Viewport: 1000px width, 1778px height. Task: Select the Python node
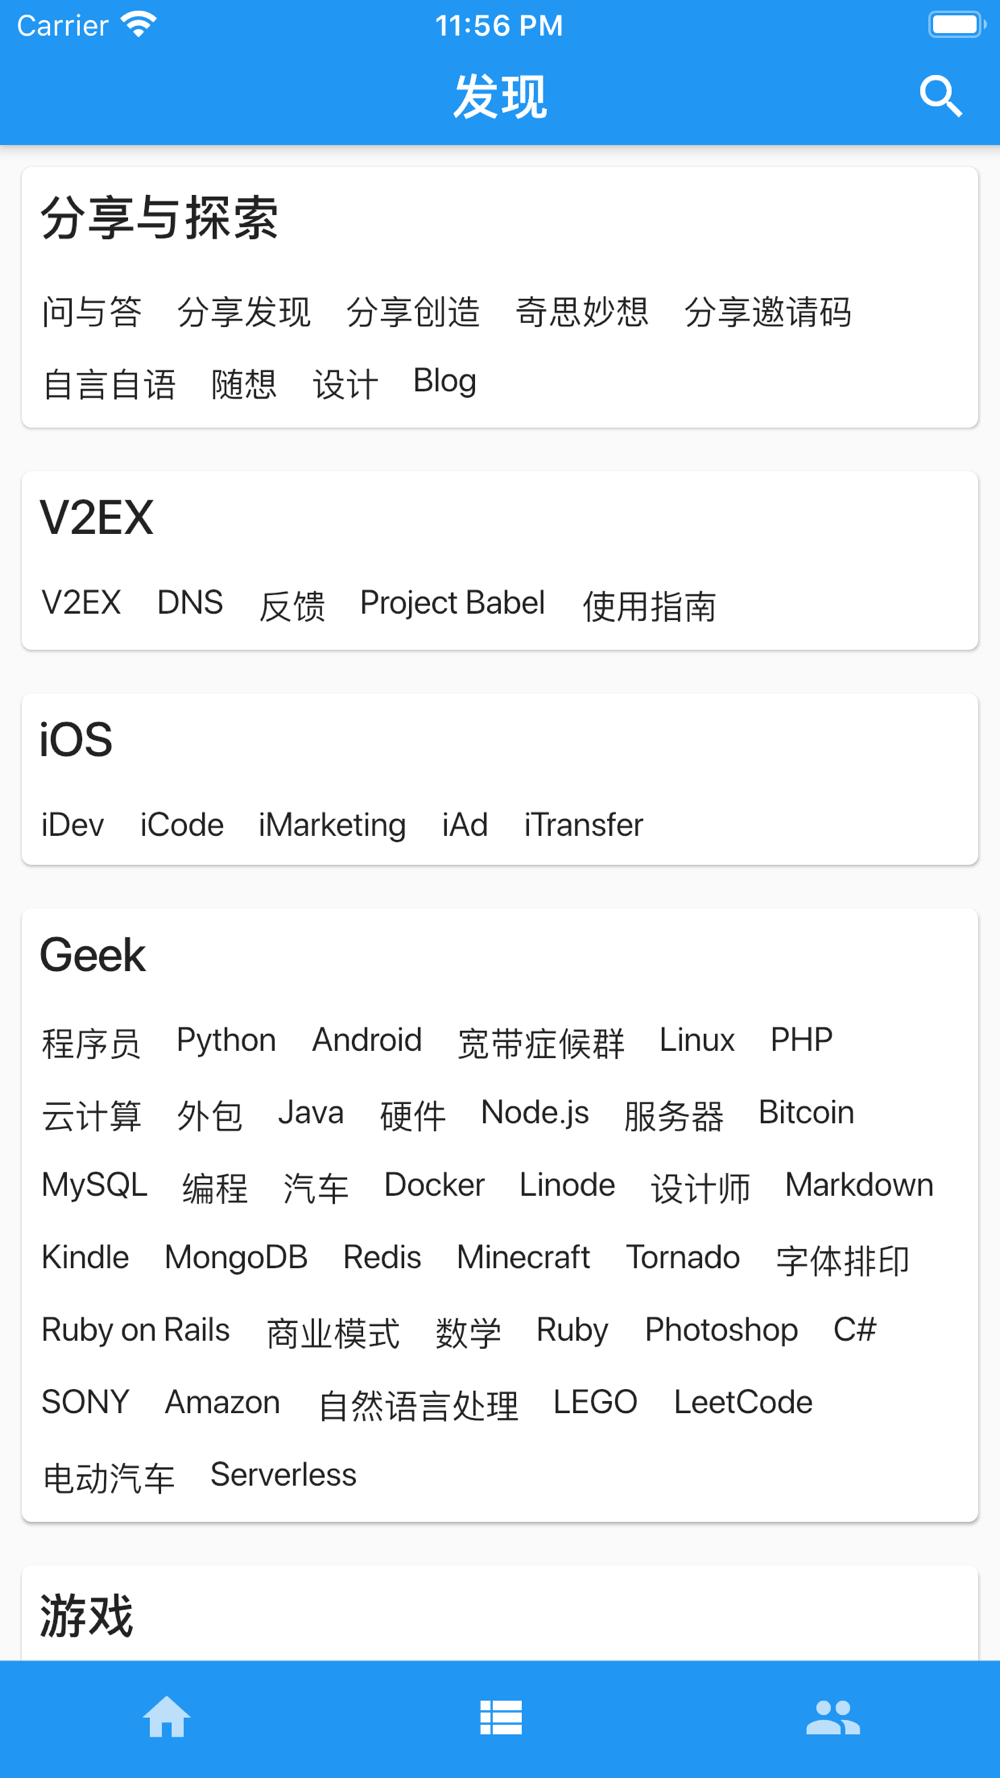(x=226, y=1040)
